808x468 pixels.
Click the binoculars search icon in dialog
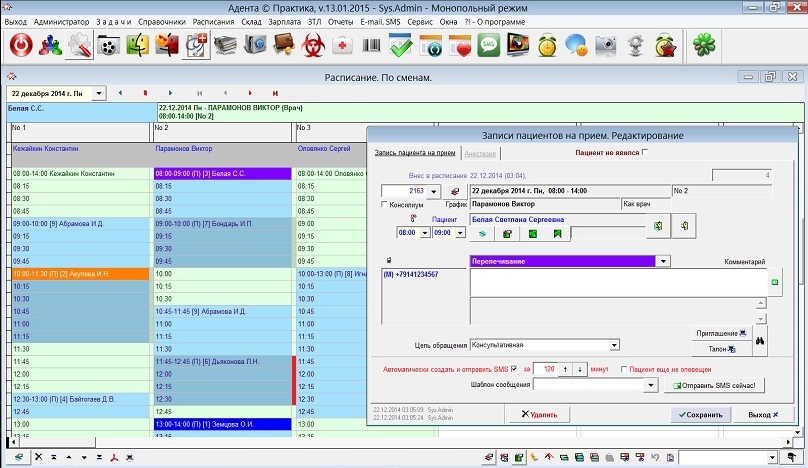click(x=759, y=340)
